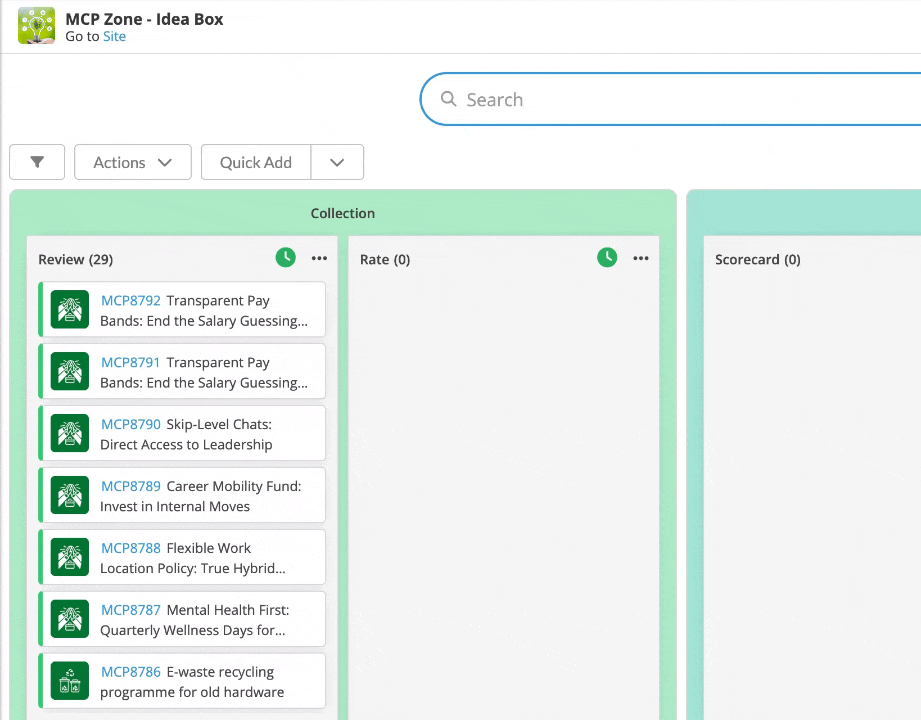This screenshot has height=720, width=921.
Task: Open idea link MCP8786
Action: click(x=130, y=672)
